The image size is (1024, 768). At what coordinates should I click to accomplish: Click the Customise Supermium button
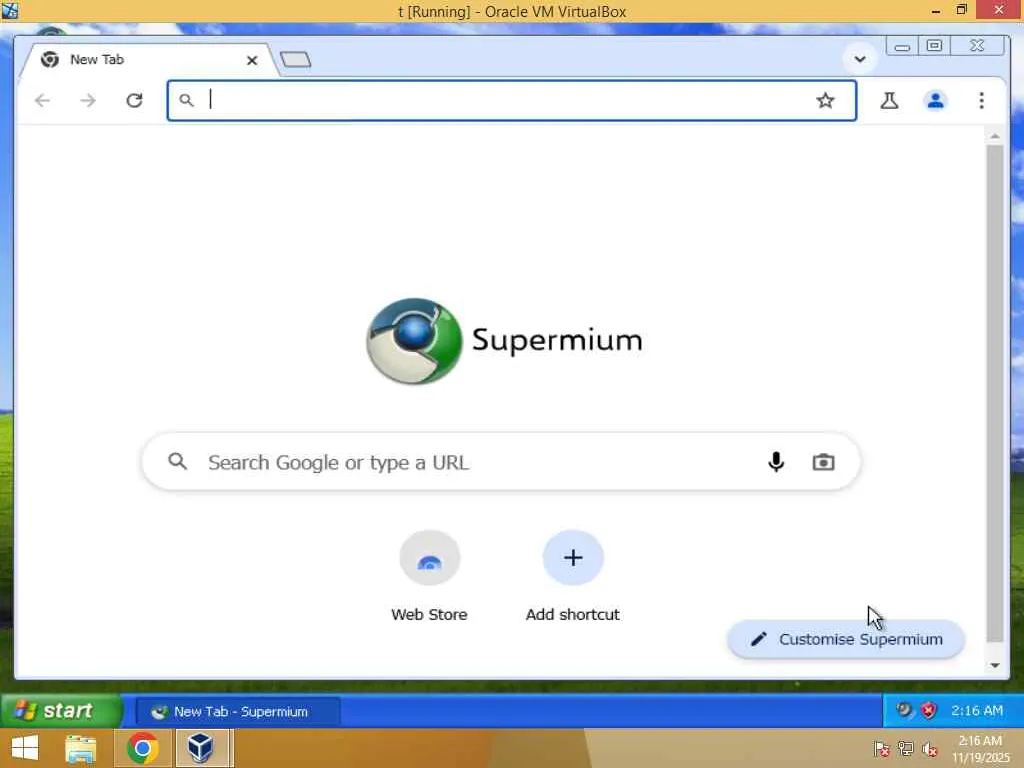[846, 639]
